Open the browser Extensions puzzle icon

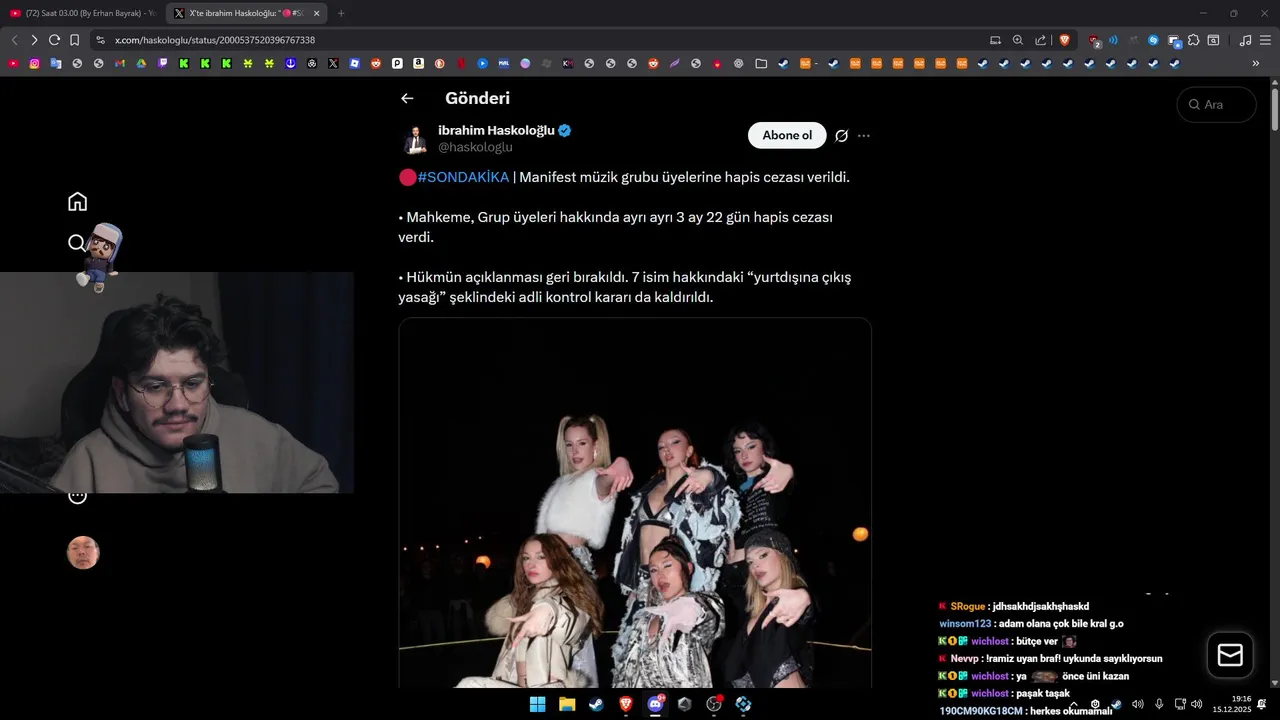click(x=1194, y=40)
